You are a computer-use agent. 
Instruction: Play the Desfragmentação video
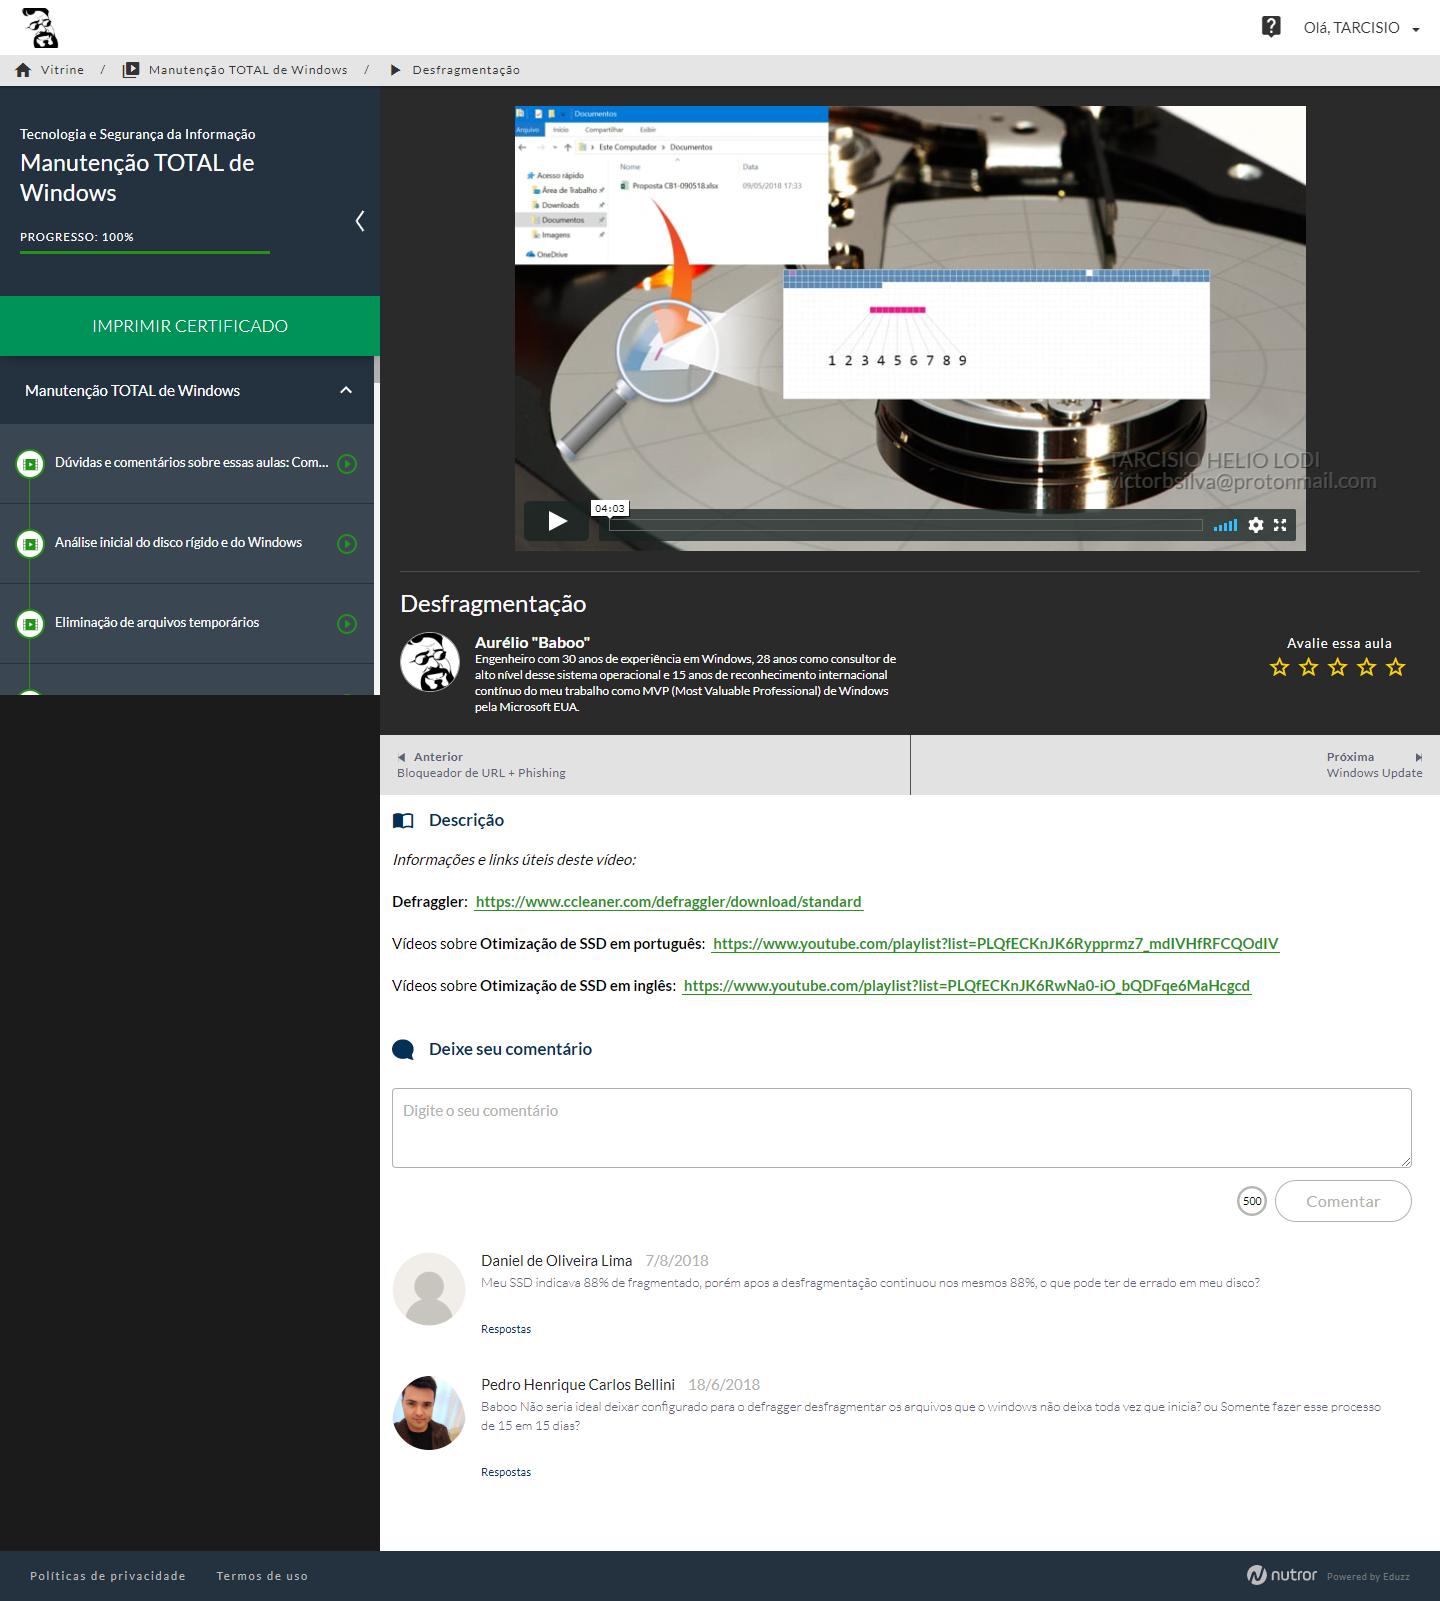click(557, 521)
